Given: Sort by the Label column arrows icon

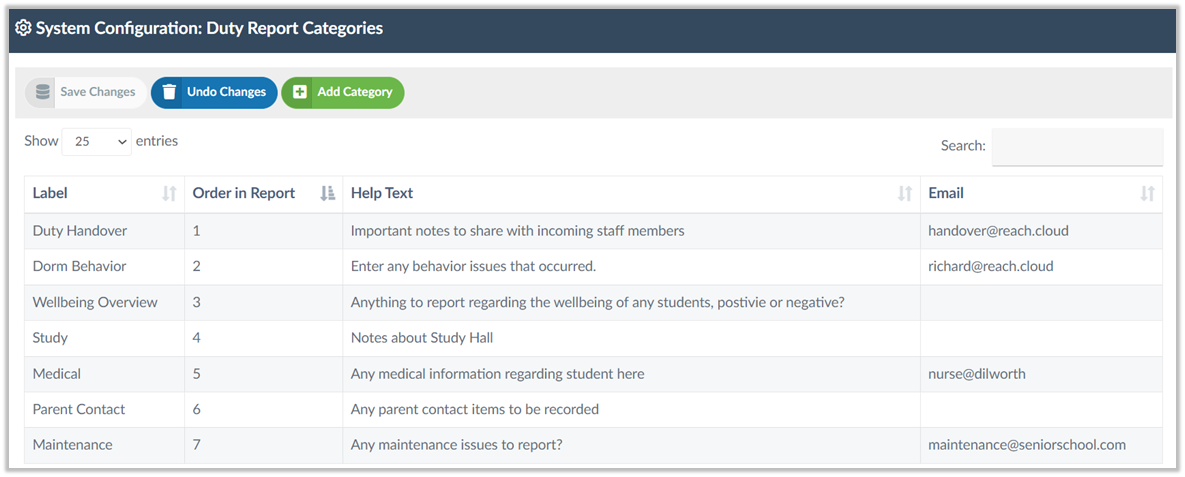Looking at the screenshot, I should [169, 194].
